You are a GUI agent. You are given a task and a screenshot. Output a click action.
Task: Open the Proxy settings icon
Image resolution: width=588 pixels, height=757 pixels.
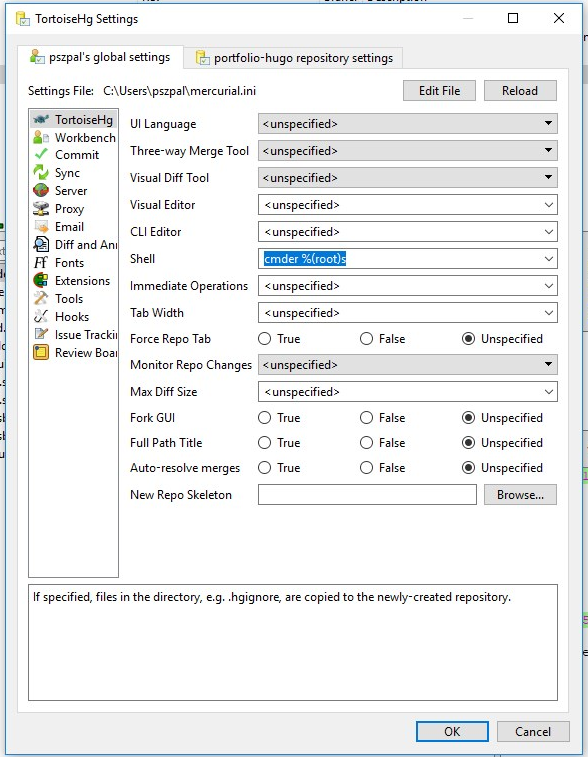tap(41, 209)
